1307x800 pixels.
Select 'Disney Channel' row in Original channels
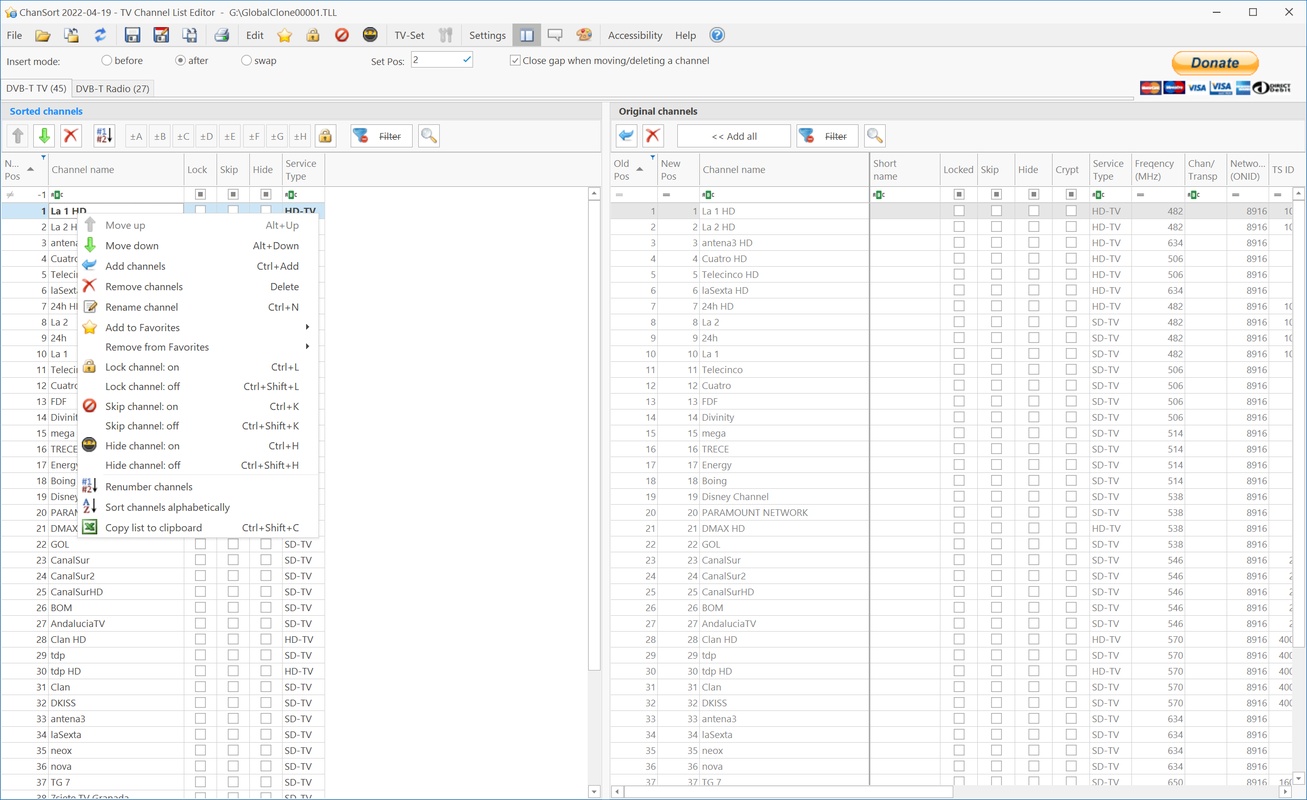(950, 496)
